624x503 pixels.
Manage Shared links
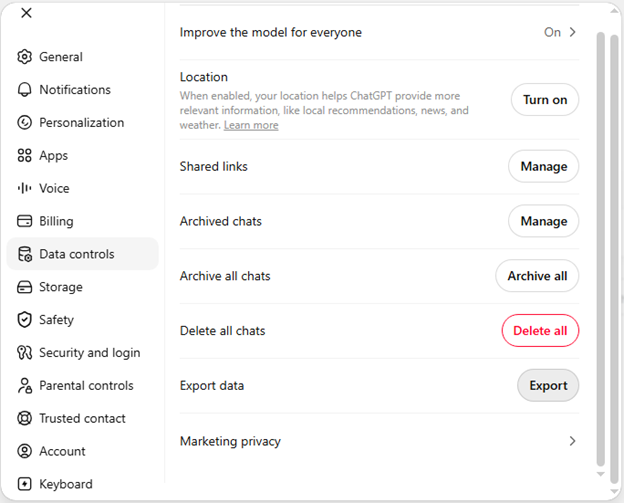(544, 166)
